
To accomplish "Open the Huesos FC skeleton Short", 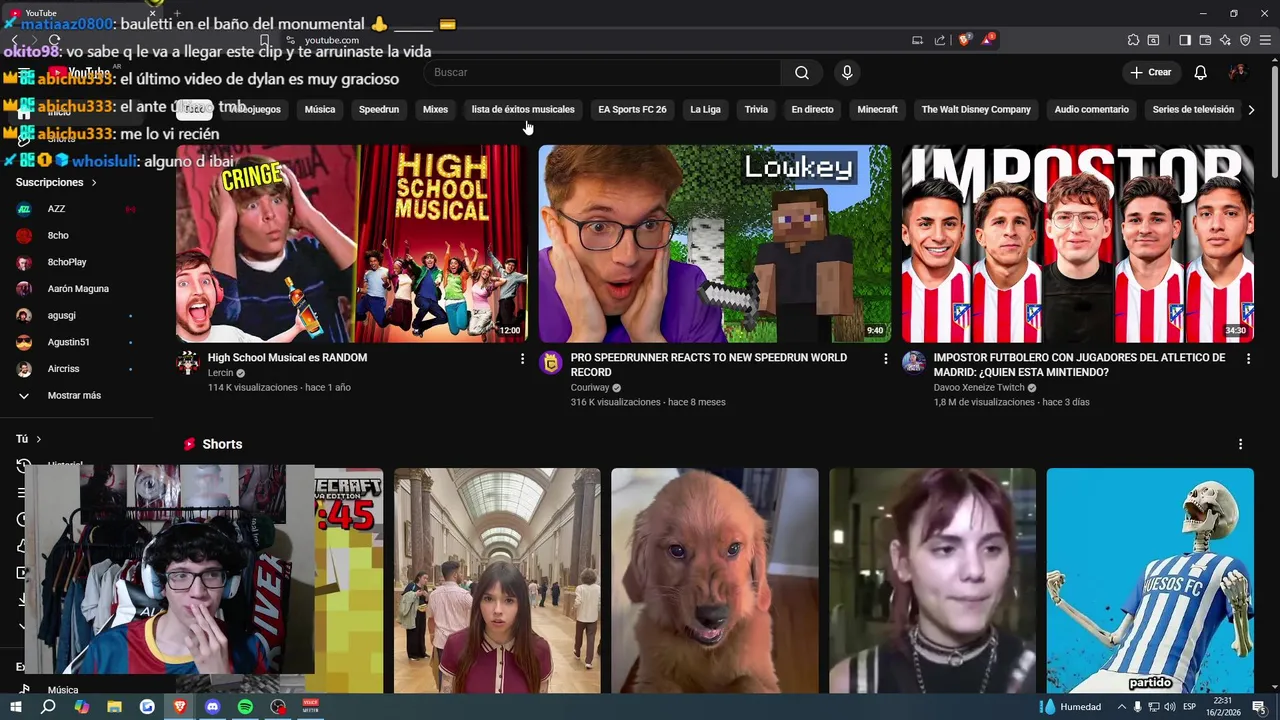I will tap(1150, 580).
